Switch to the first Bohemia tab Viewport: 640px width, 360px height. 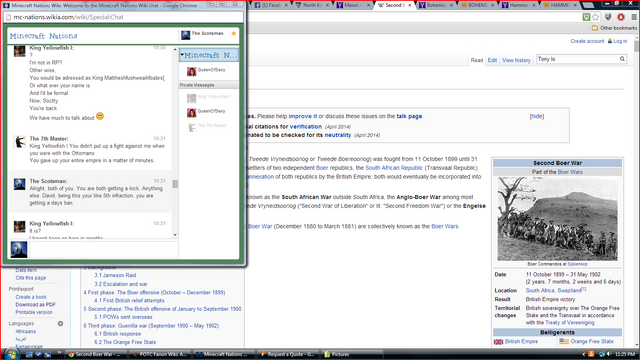[435, 5]
